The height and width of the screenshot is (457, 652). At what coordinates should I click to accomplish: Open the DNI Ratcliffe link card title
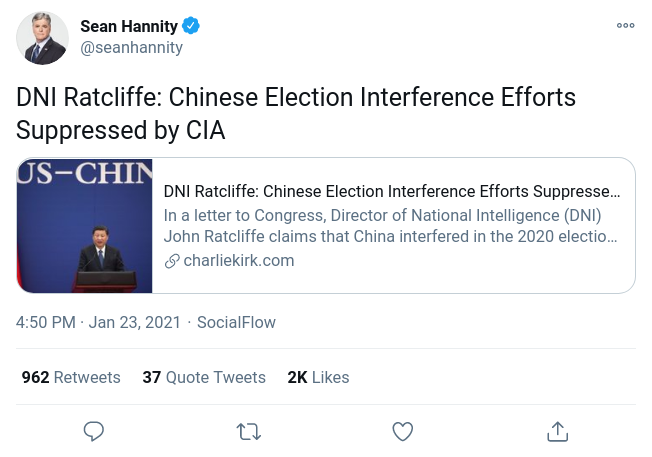pyautogui.click(x=391, y=191)
